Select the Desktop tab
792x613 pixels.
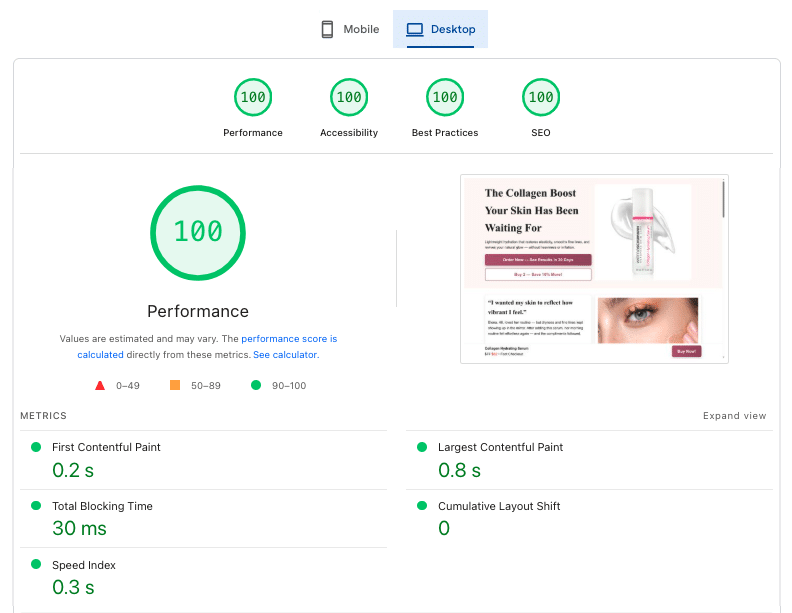click(440, 30)
